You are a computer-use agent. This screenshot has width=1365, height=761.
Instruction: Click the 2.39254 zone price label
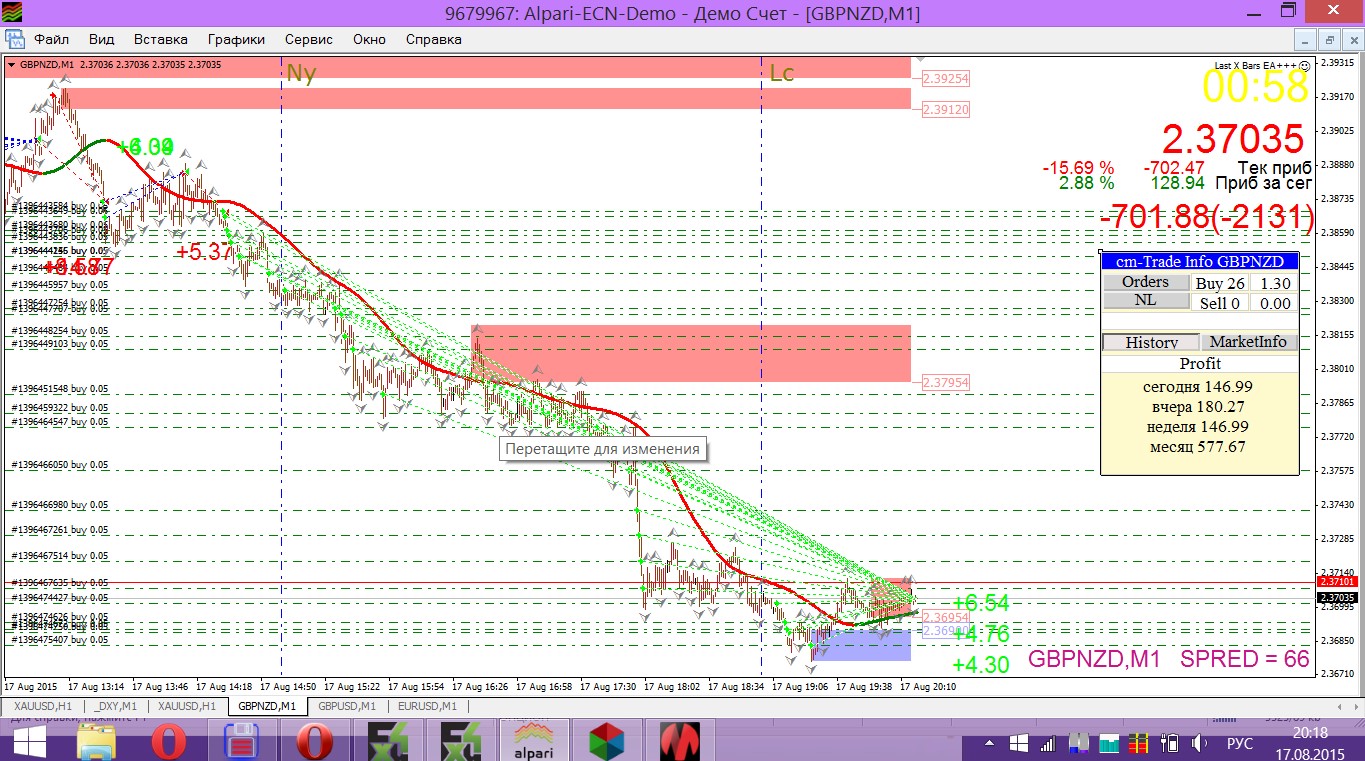[x=946, y=78]
